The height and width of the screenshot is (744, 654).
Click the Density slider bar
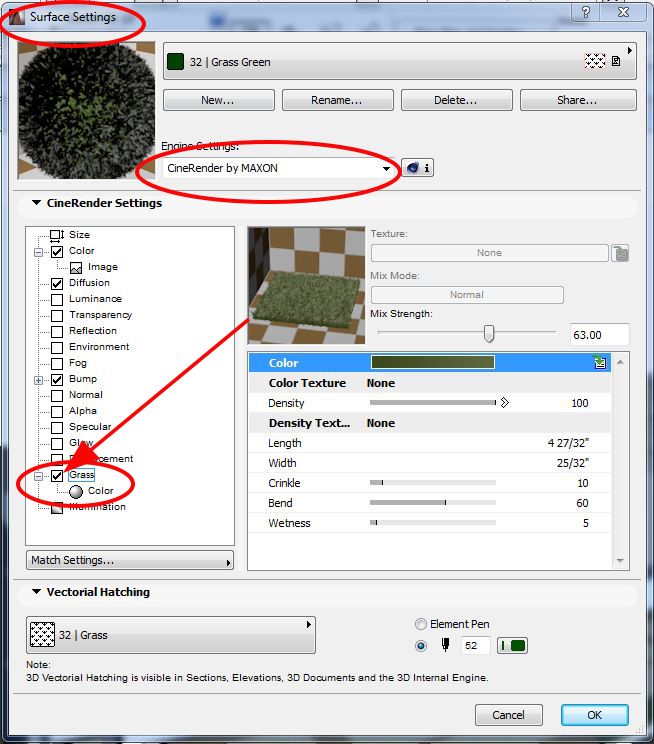pyautogui.click(x=433, y=402)
